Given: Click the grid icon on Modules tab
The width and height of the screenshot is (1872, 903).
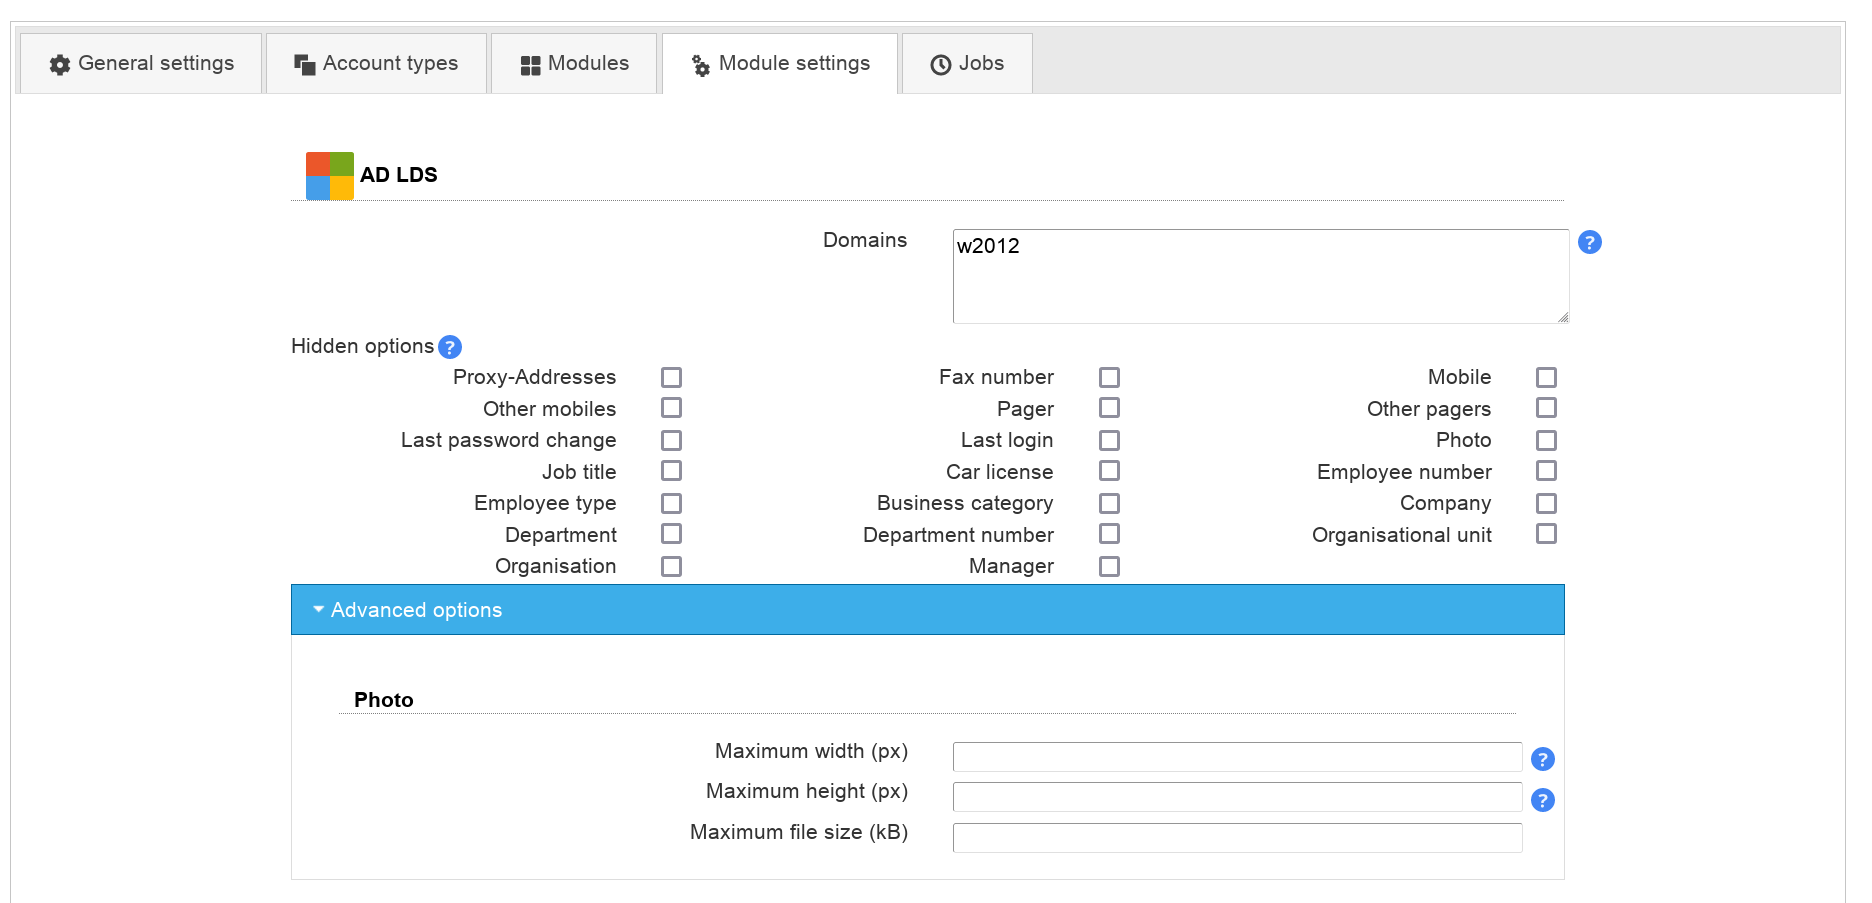Looking at the screenshot, I should [x=530, y=65].
